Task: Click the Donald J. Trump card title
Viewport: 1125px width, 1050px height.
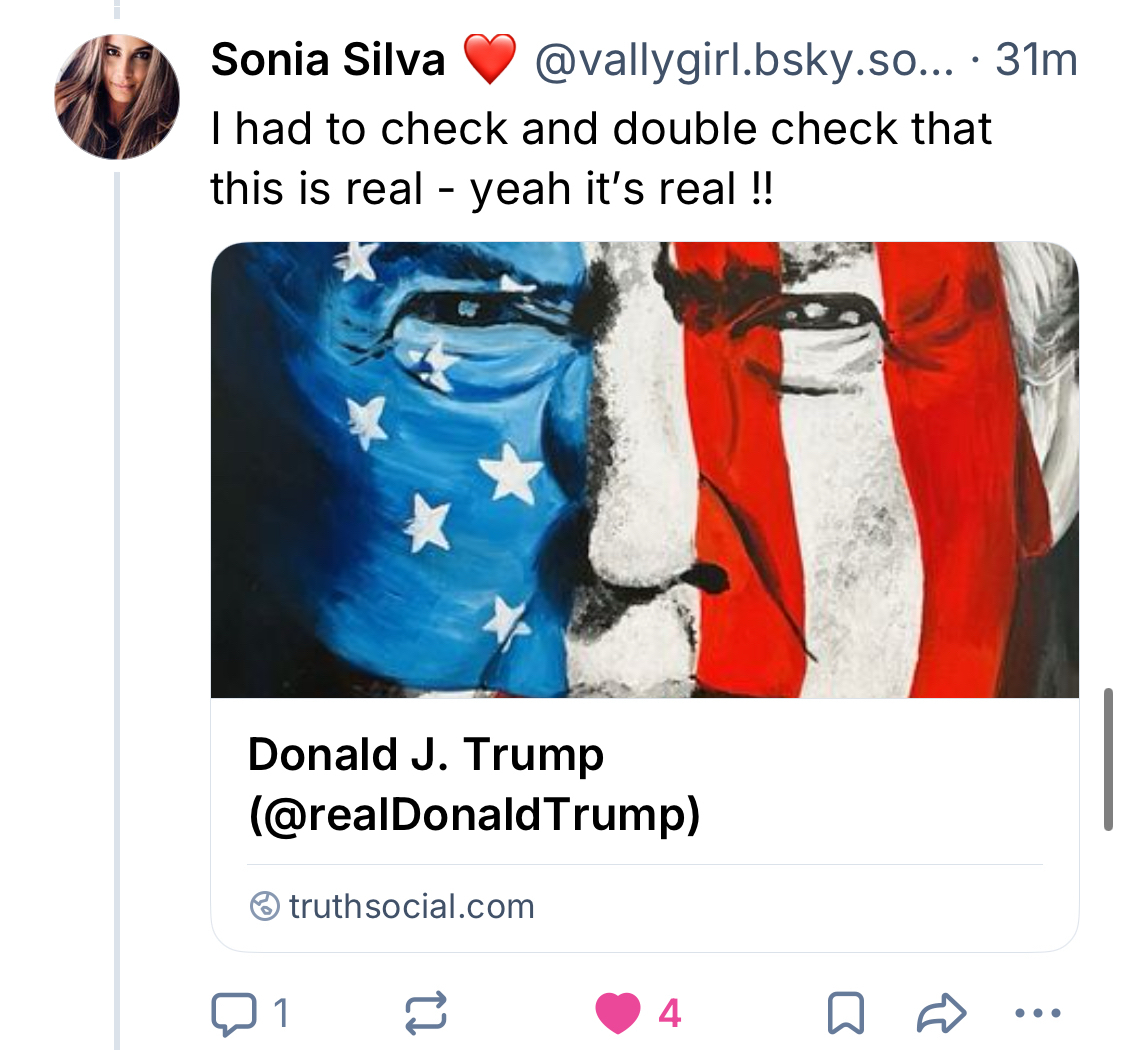Action: click(x=425, y=754)
